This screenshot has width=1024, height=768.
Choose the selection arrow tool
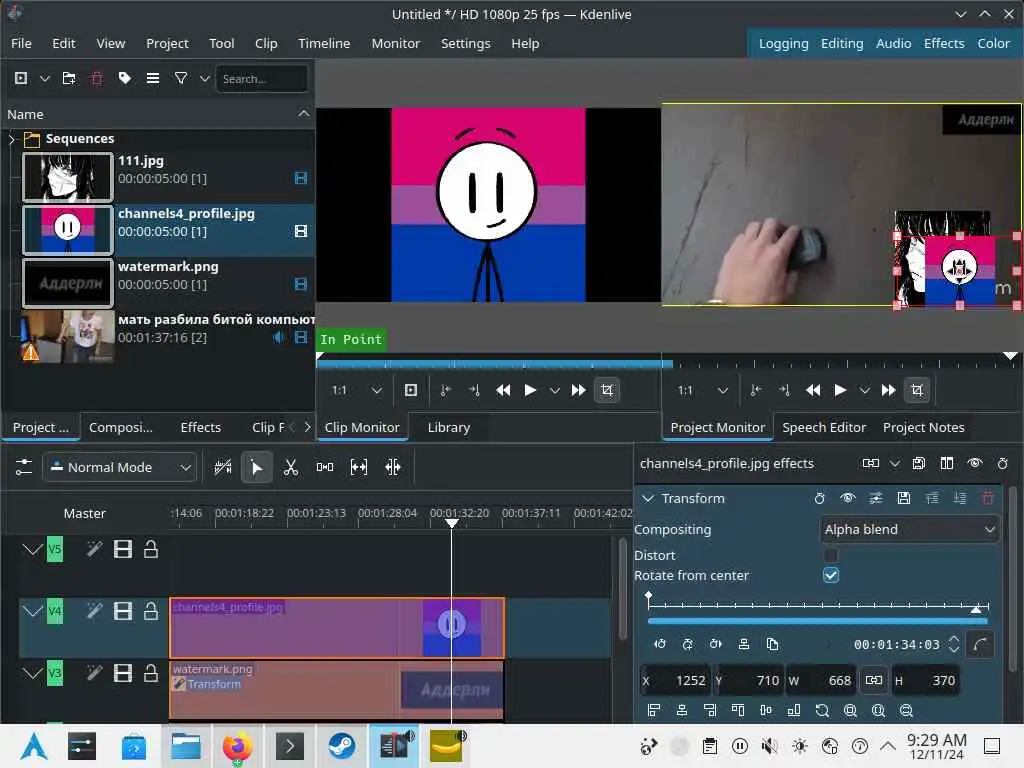257,467
